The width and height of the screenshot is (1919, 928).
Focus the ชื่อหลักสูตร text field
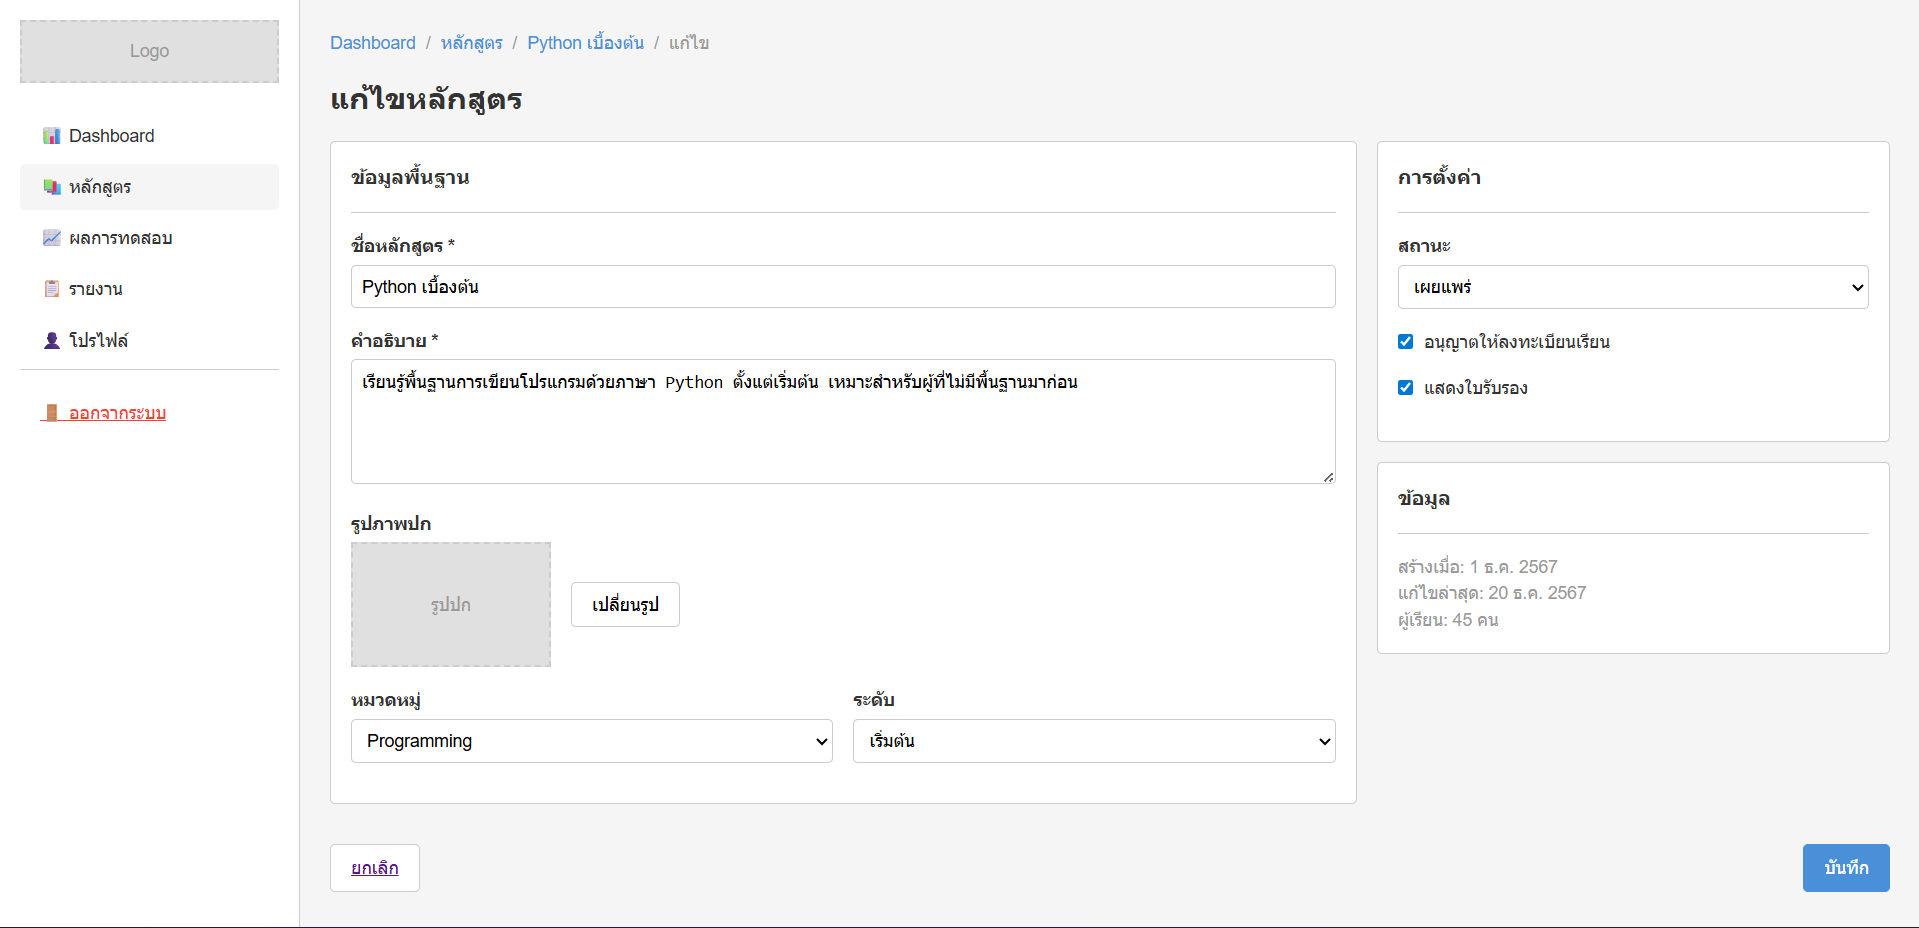click(x=842, y=287)
